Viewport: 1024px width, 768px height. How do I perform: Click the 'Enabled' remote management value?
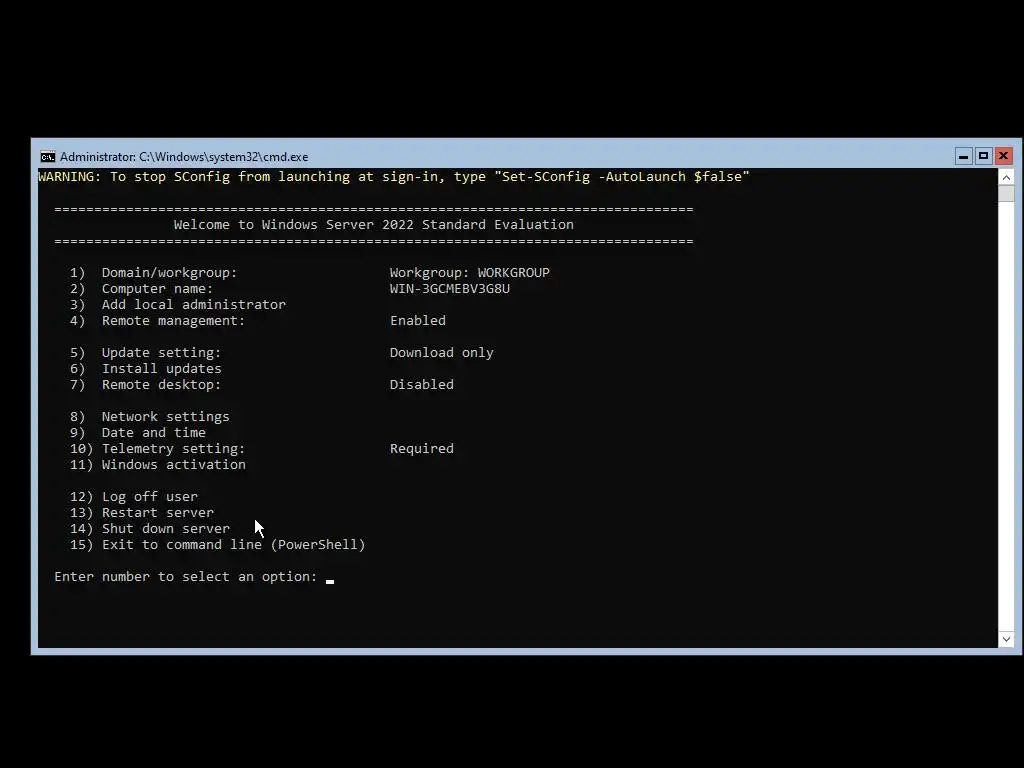pyautogui.click(x=418, y=321)
